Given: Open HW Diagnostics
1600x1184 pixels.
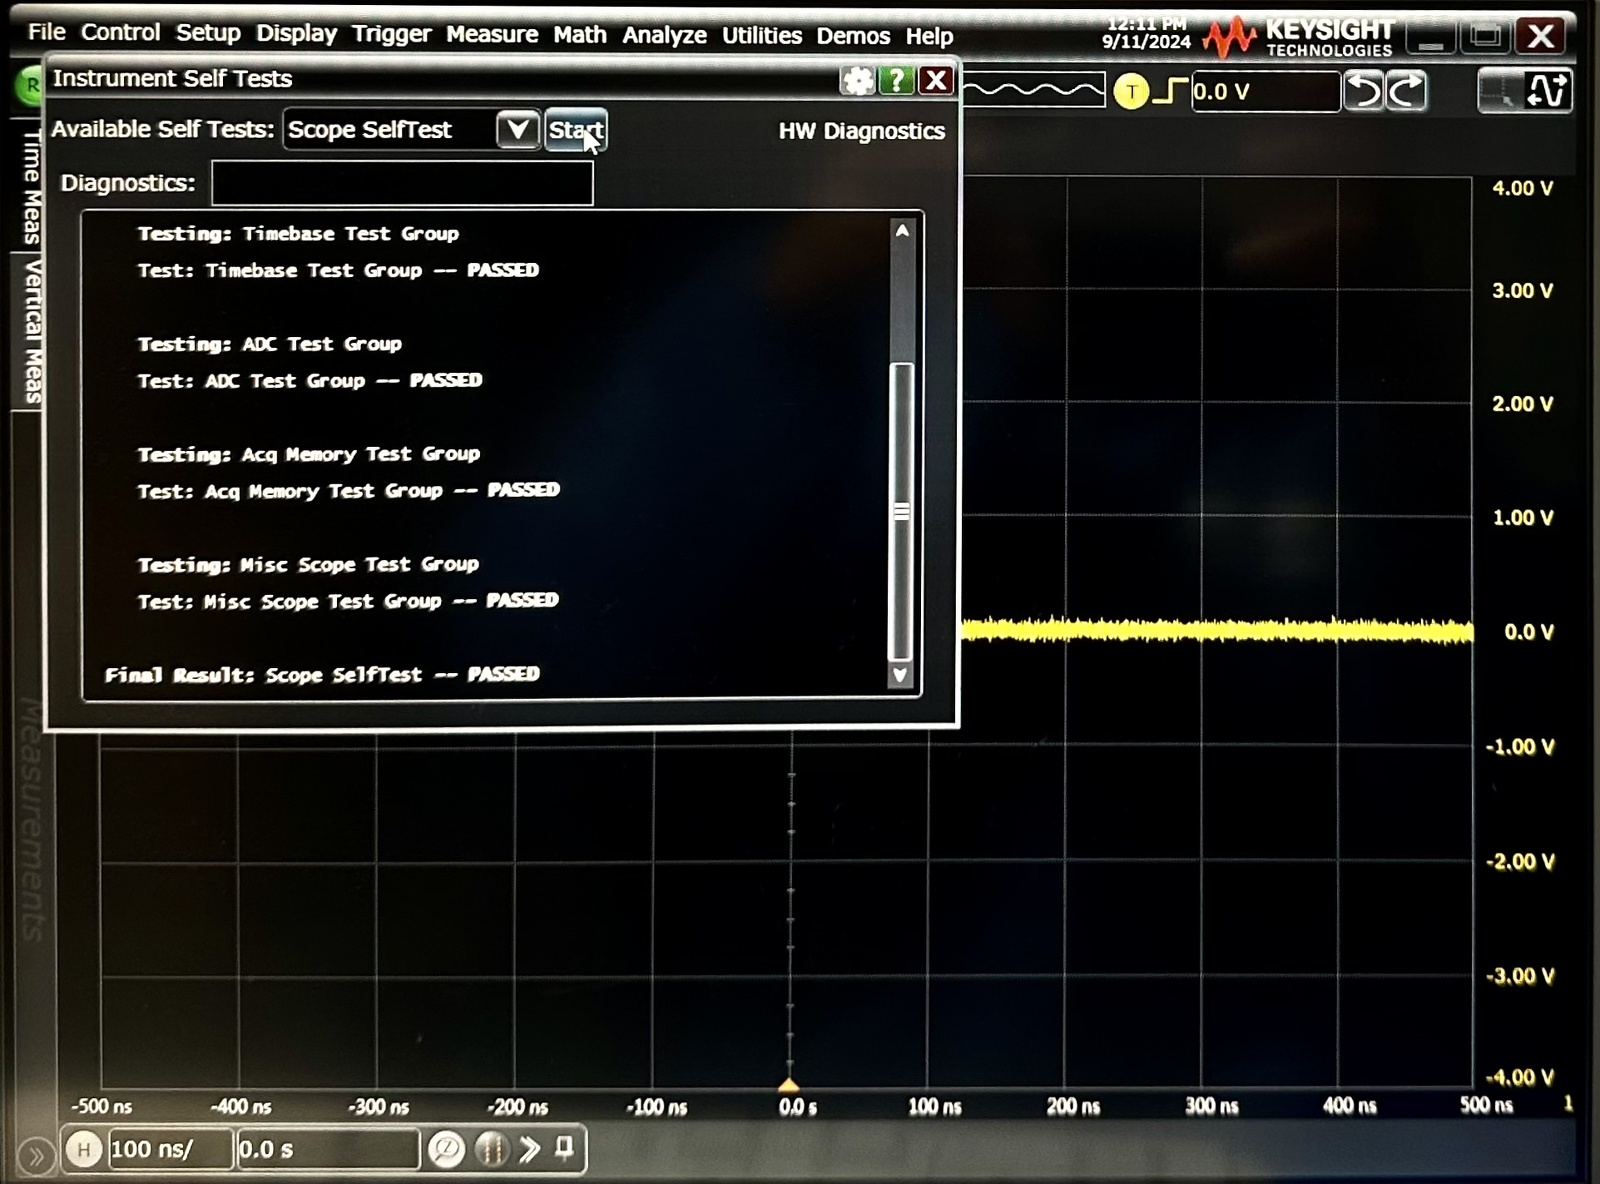Looking at the screenshot, I should click(x=862, y=131).
